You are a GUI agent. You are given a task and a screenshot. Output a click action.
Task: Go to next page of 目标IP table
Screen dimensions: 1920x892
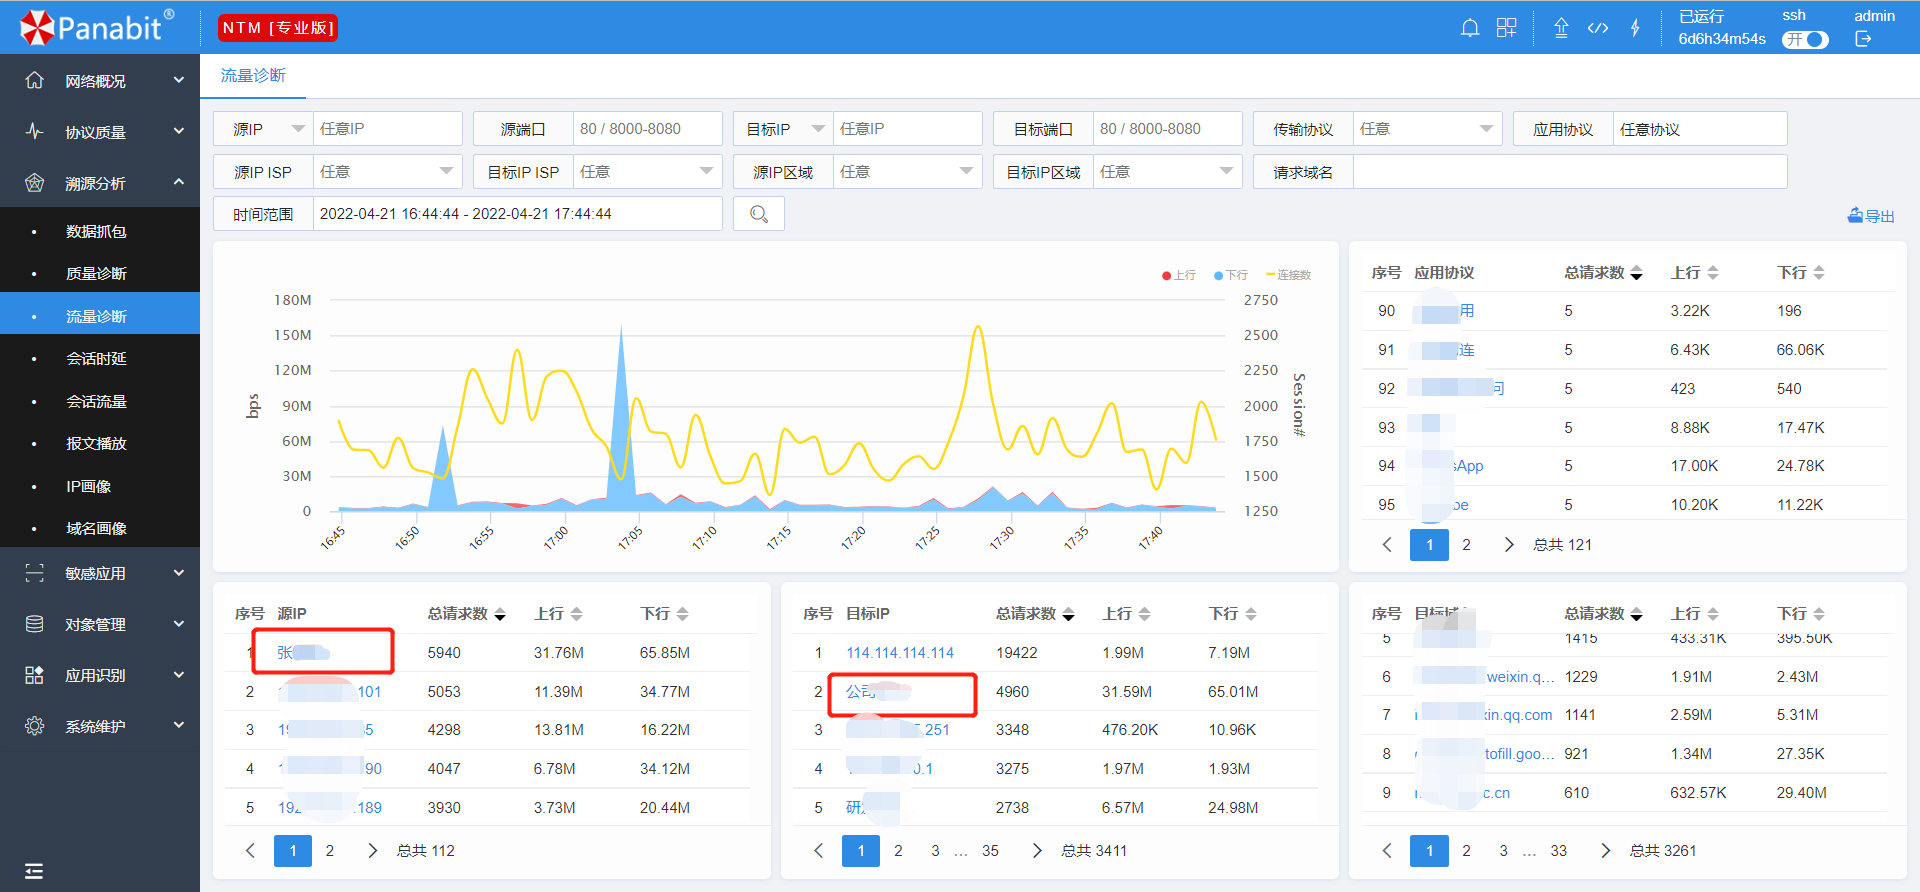click(x=1037, y=851)
